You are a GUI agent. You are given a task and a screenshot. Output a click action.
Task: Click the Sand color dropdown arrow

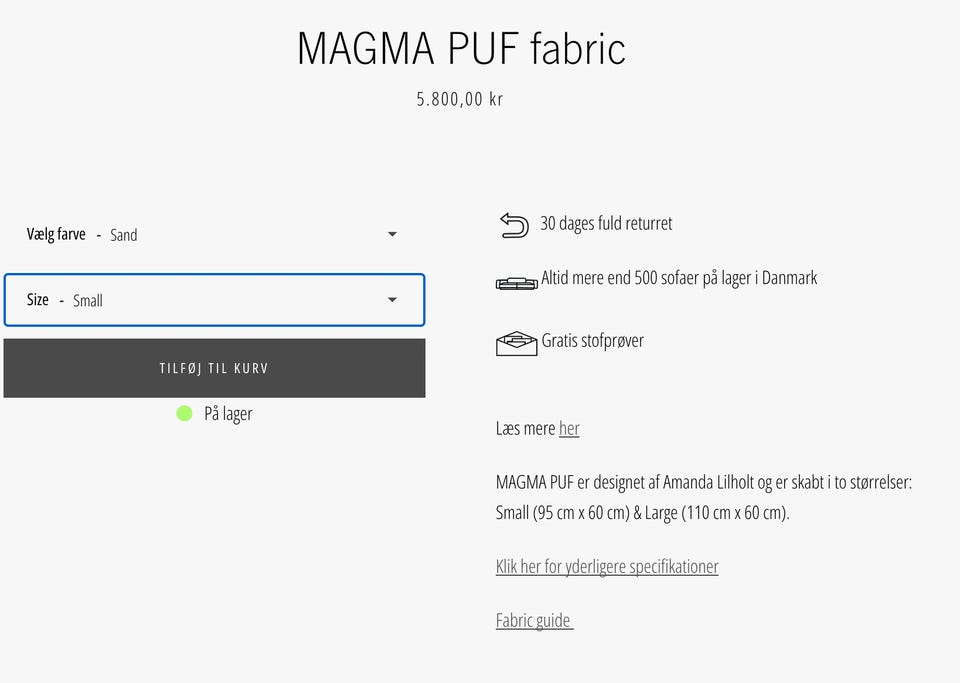click(x=392, y=235)
